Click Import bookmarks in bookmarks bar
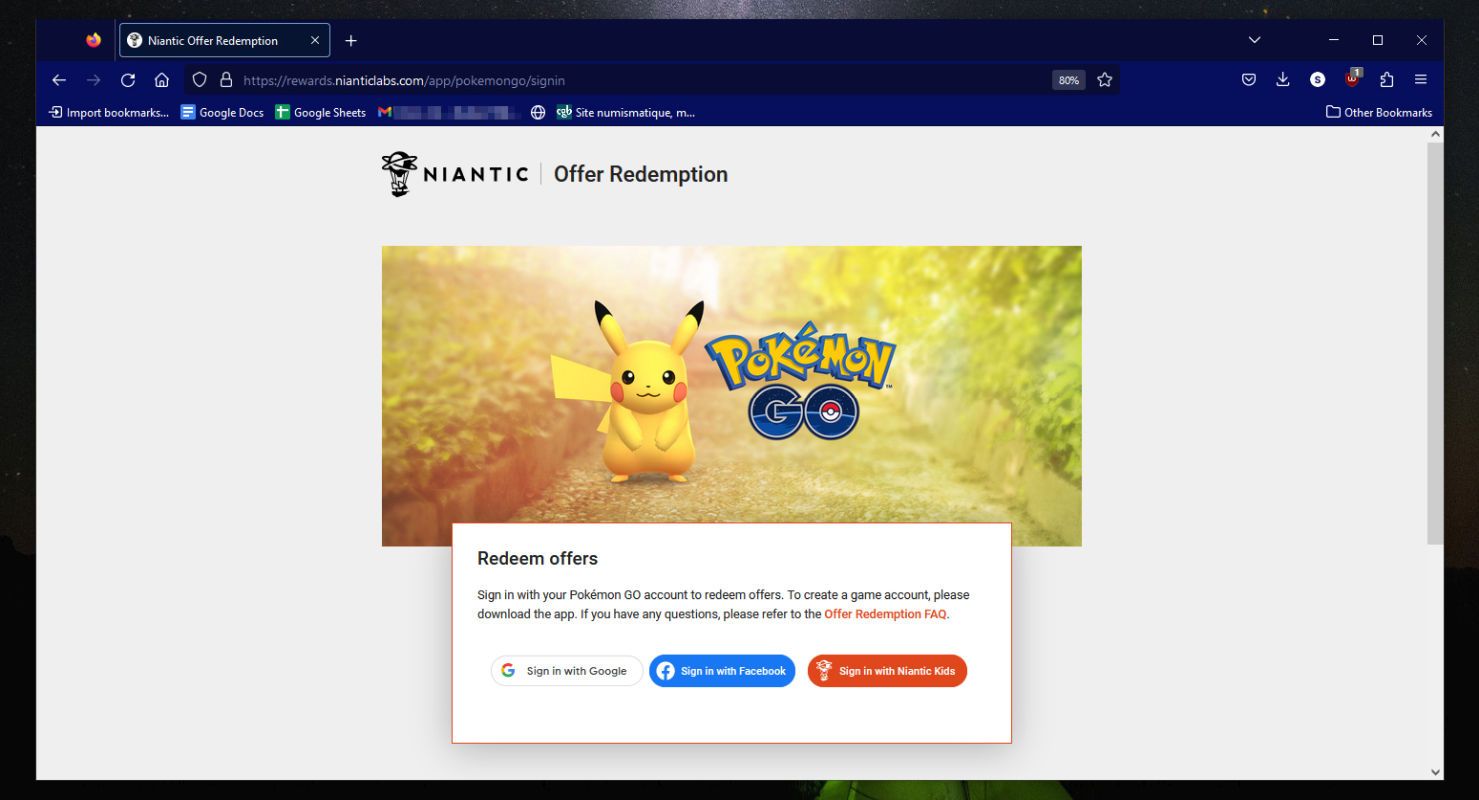 [x=109, y=112]
